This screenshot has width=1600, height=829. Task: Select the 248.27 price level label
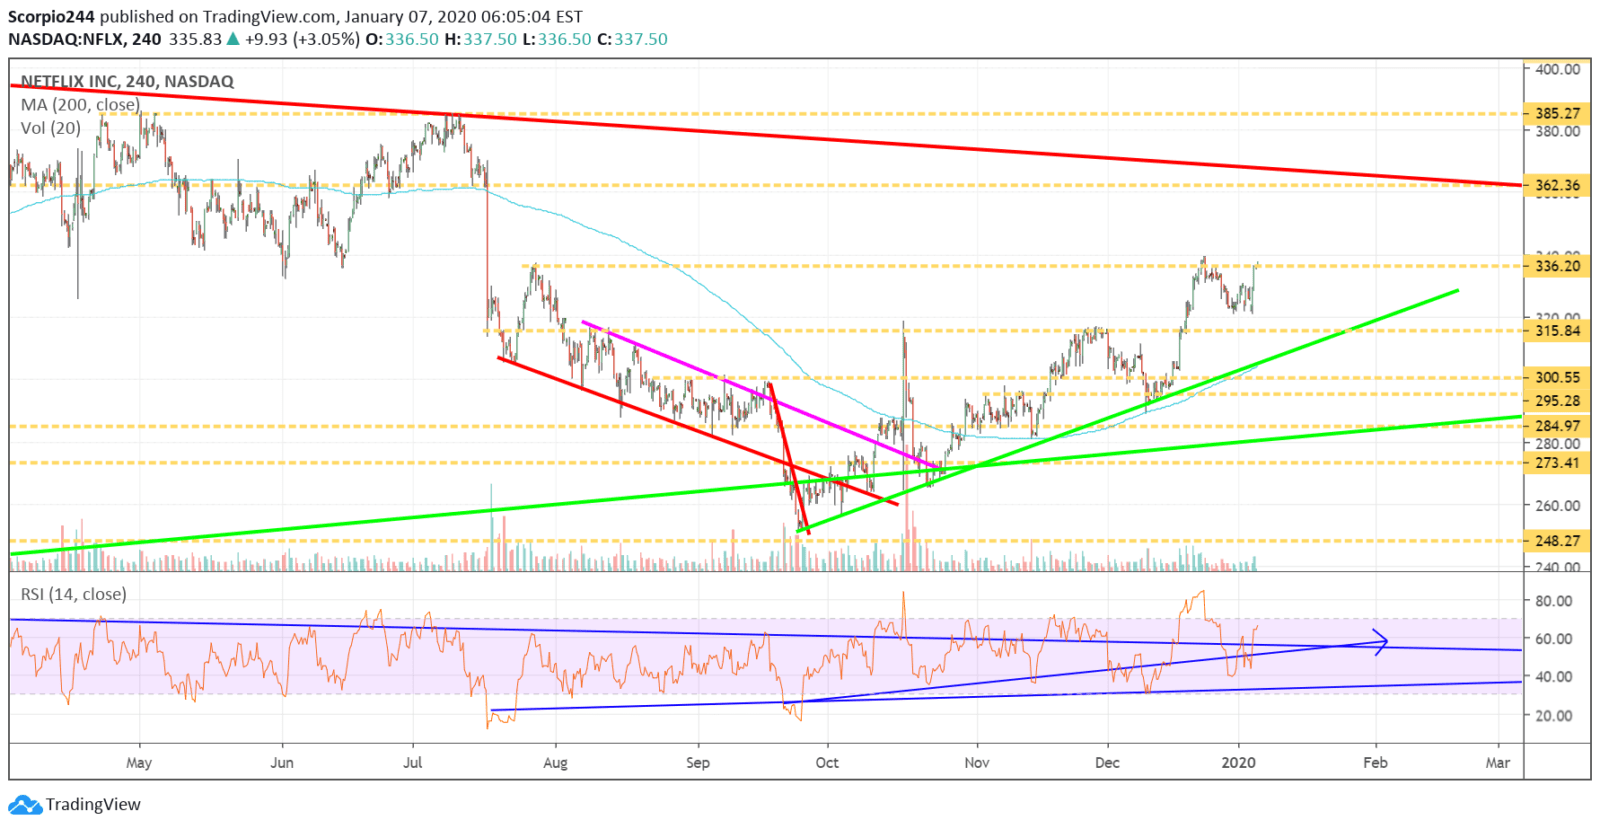click(1556, 541)
